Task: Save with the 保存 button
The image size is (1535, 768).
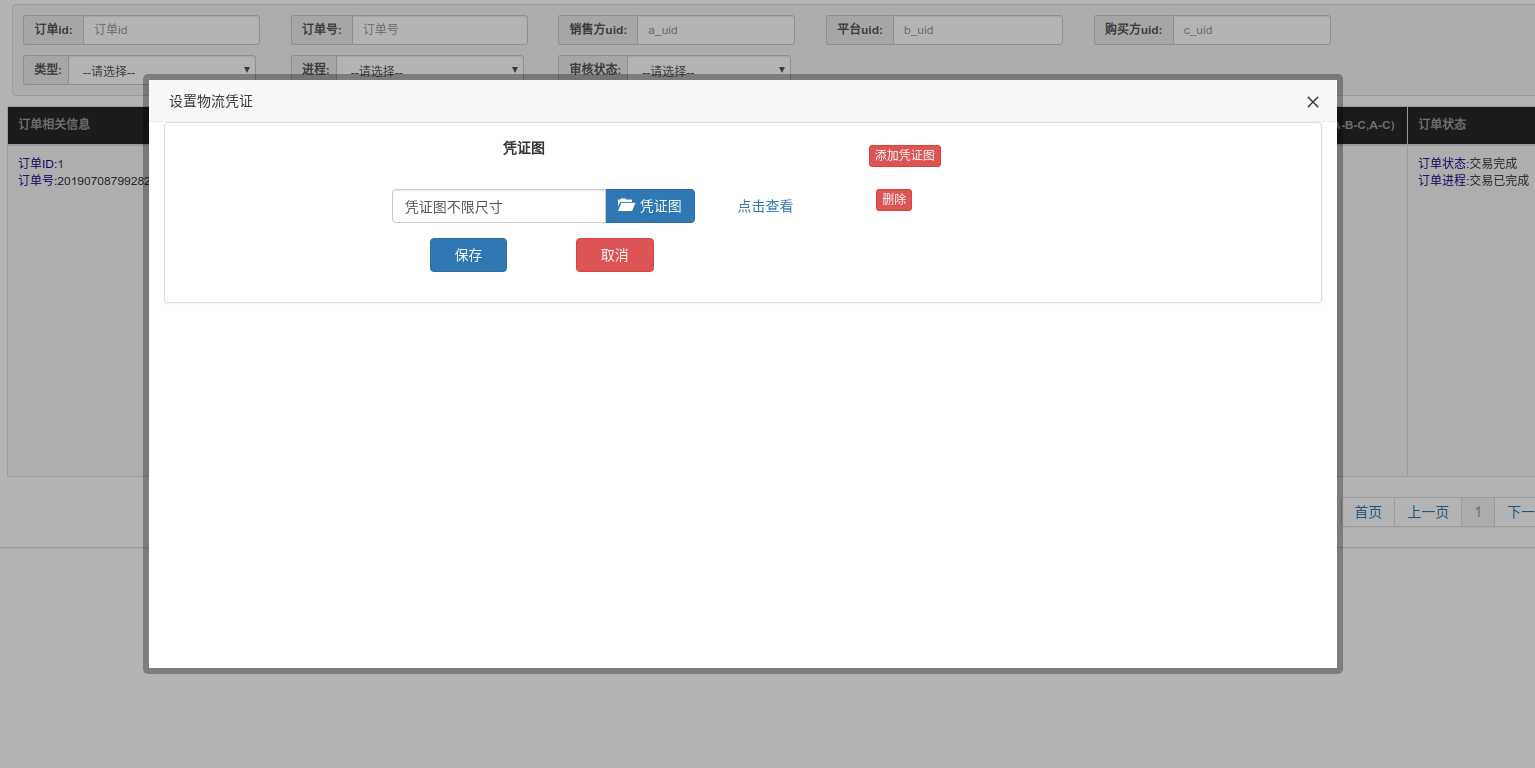Action: click(x=468, y=255)
